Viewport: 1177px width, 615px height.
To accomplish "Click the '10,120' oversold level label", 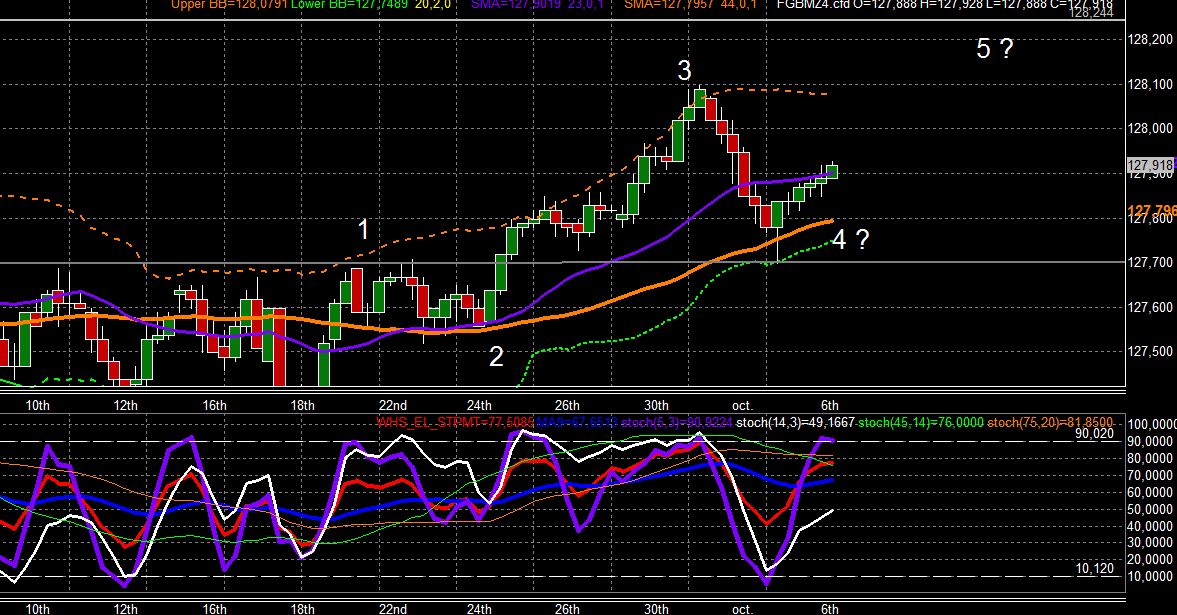I will (1094, 568).
